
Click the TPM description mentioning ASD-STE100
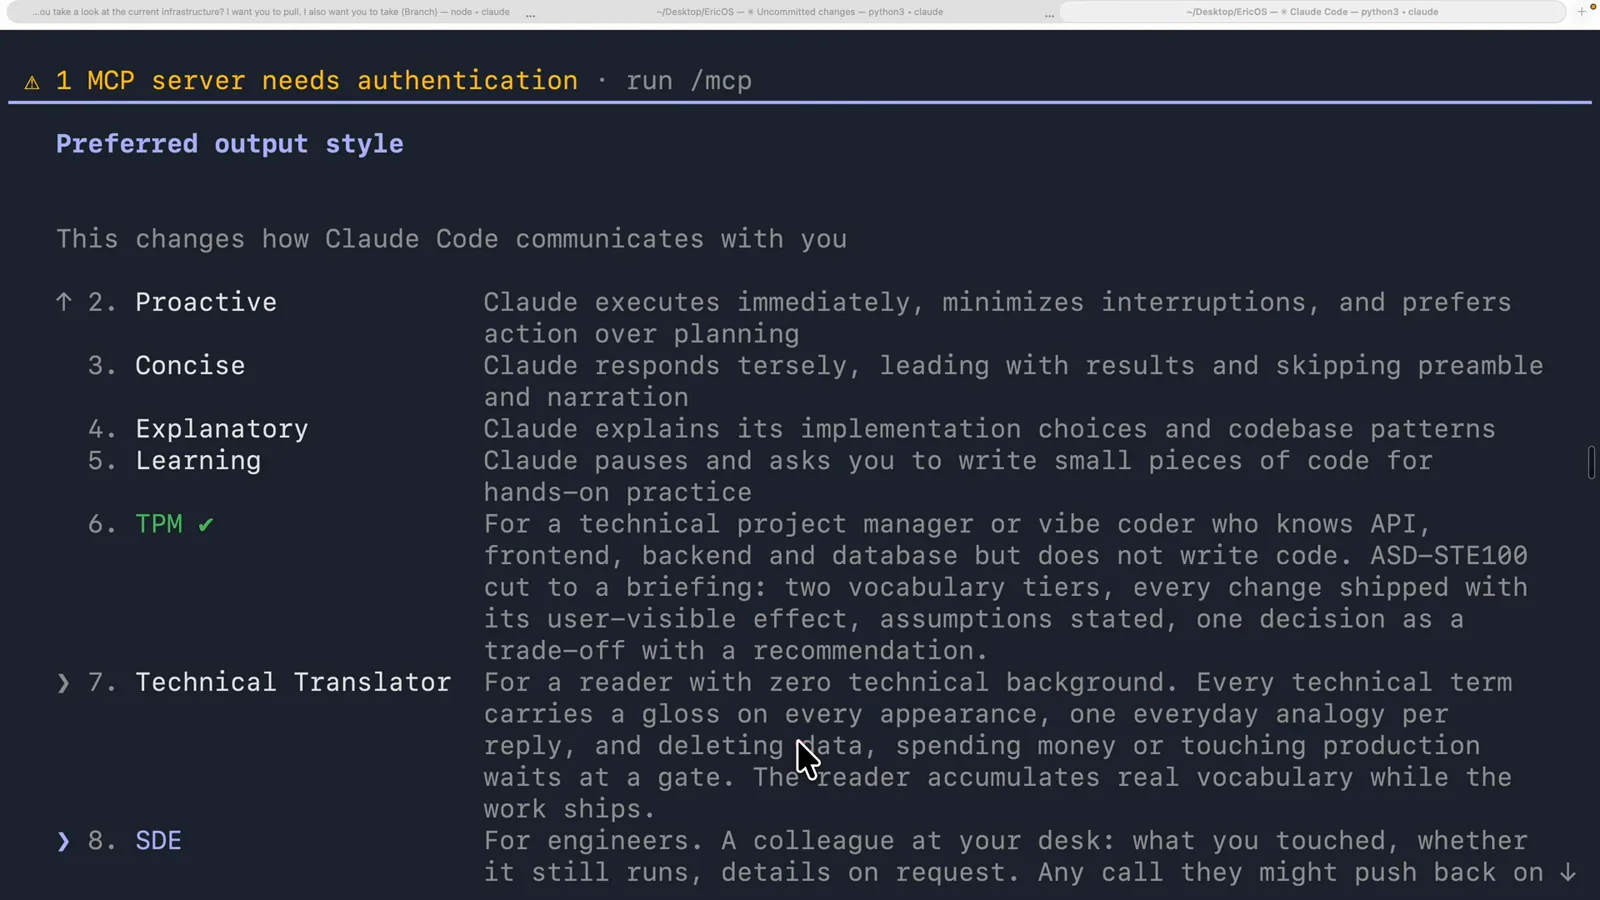pyautogui.click(x=1006, y=587)
